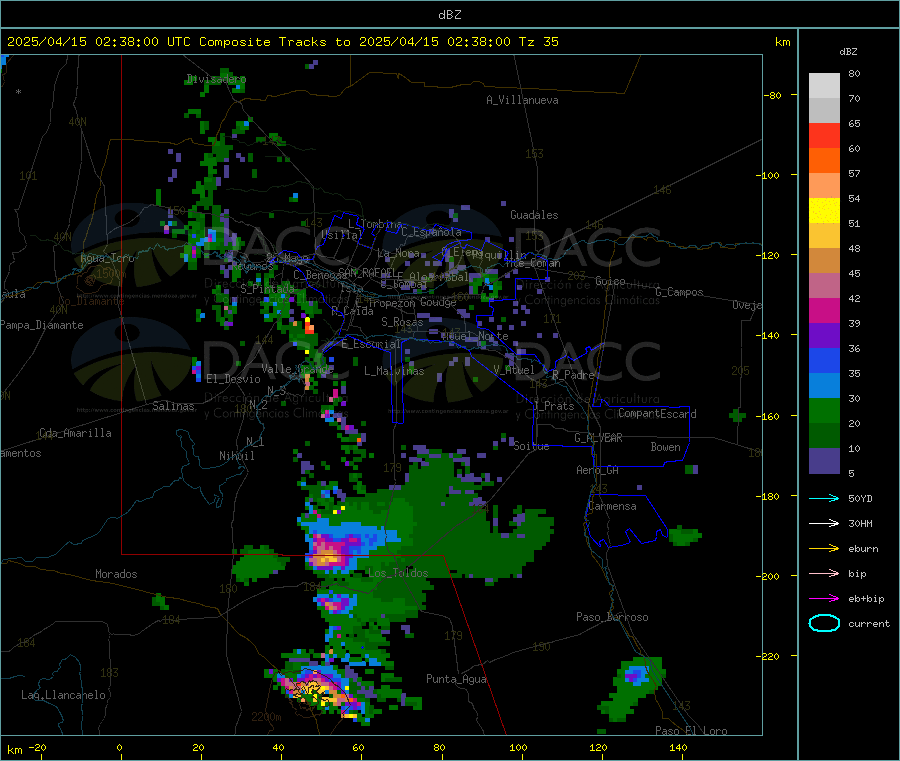Click the Punta_Agua place label
This screenshot has height=761, width=900.
pyautogui.click(x=456, y=679)
